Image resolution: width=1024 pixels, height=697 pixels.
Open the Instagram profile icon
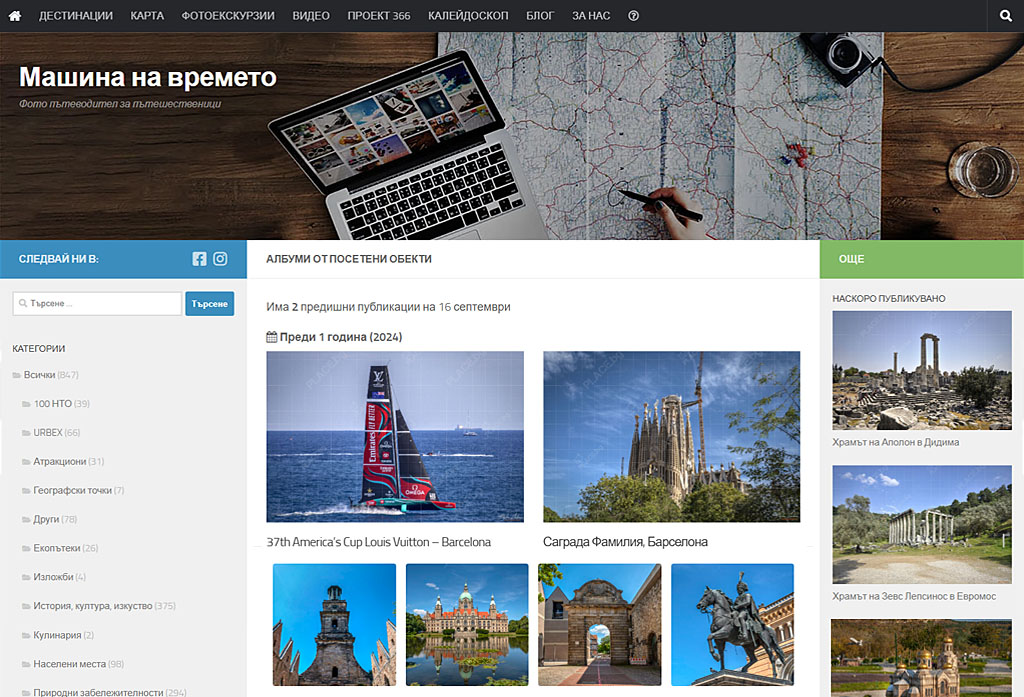[220, 259]
